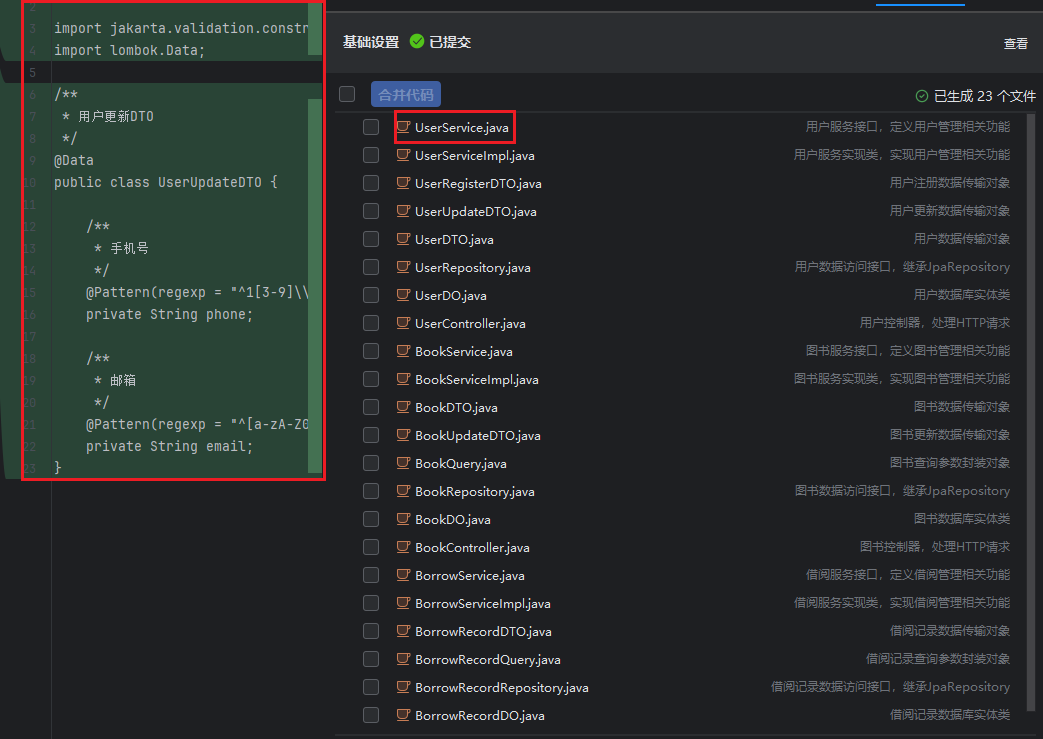The height and width of the screenshot is (739, 1043).
Task: Check the box for UserServiceImpl.java
Action: (371, 155)
